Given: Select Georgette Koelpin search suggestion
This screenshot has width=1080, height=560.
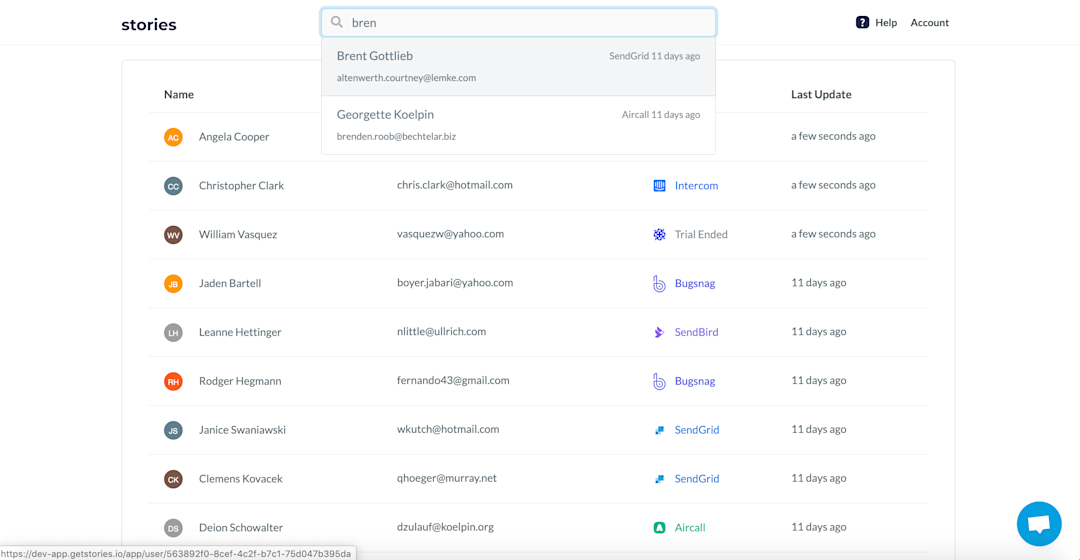Looking at the screenshot, I should click(518, 125).
